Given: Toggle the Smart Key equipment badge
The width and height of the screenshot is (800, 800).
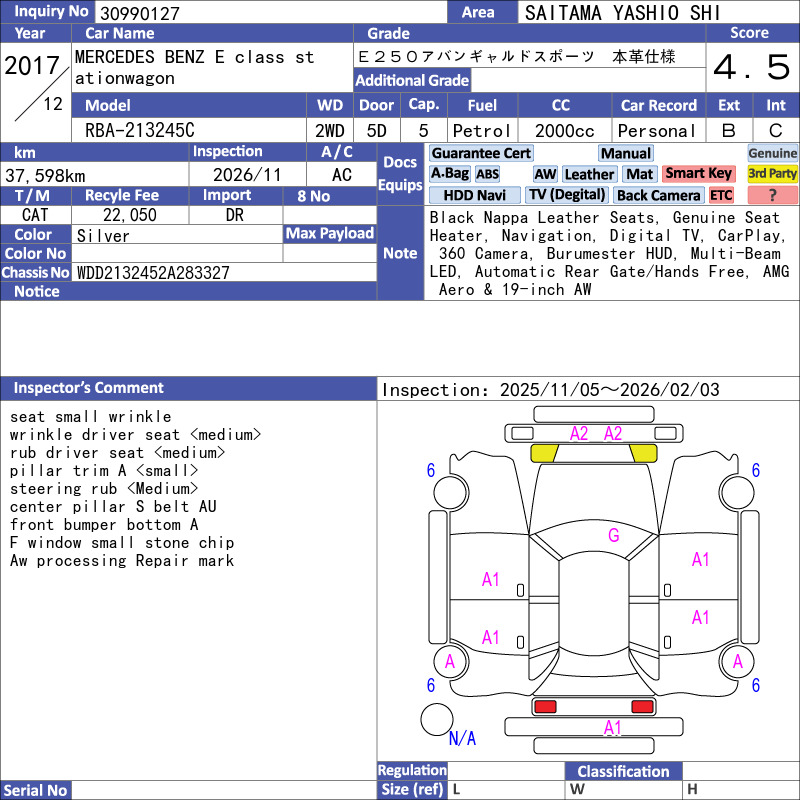Looking at the screenshot, I should point(698,174).
